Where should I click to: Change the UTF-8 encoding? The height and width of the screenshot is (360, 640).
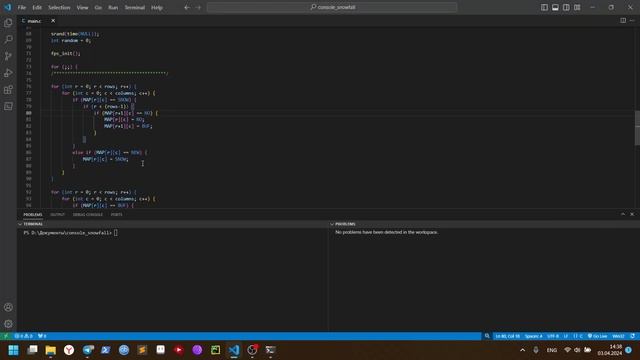click(553, 336)
